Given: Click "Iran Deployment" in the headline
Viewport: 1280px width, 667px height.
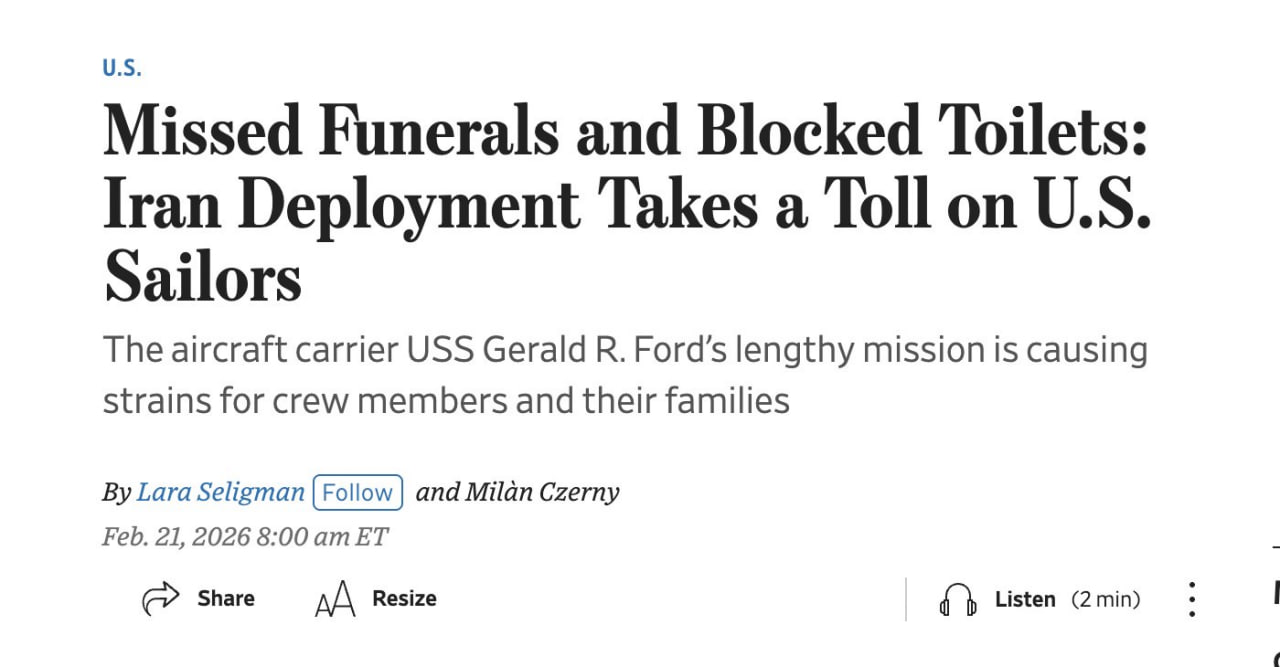Looking at the screenshot, I should click(342, 205).
